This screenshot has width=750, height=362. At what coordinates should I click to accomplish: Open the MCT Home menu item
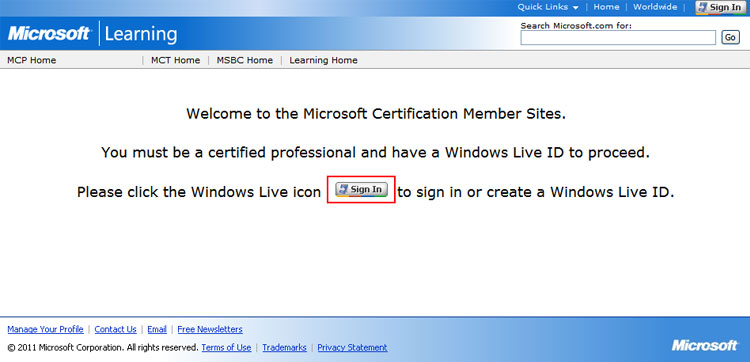click(176, 60)
